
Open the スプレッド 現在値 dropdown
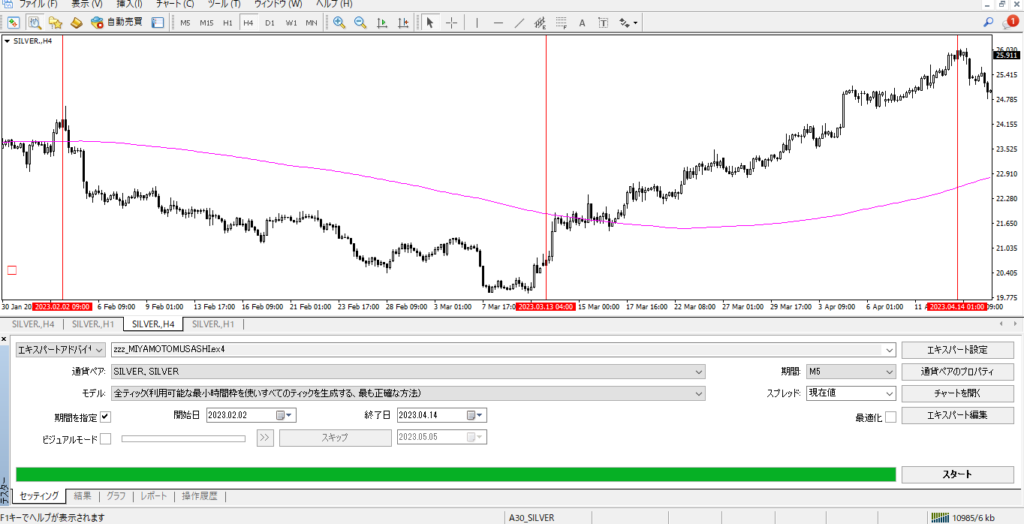coord(849,394)
